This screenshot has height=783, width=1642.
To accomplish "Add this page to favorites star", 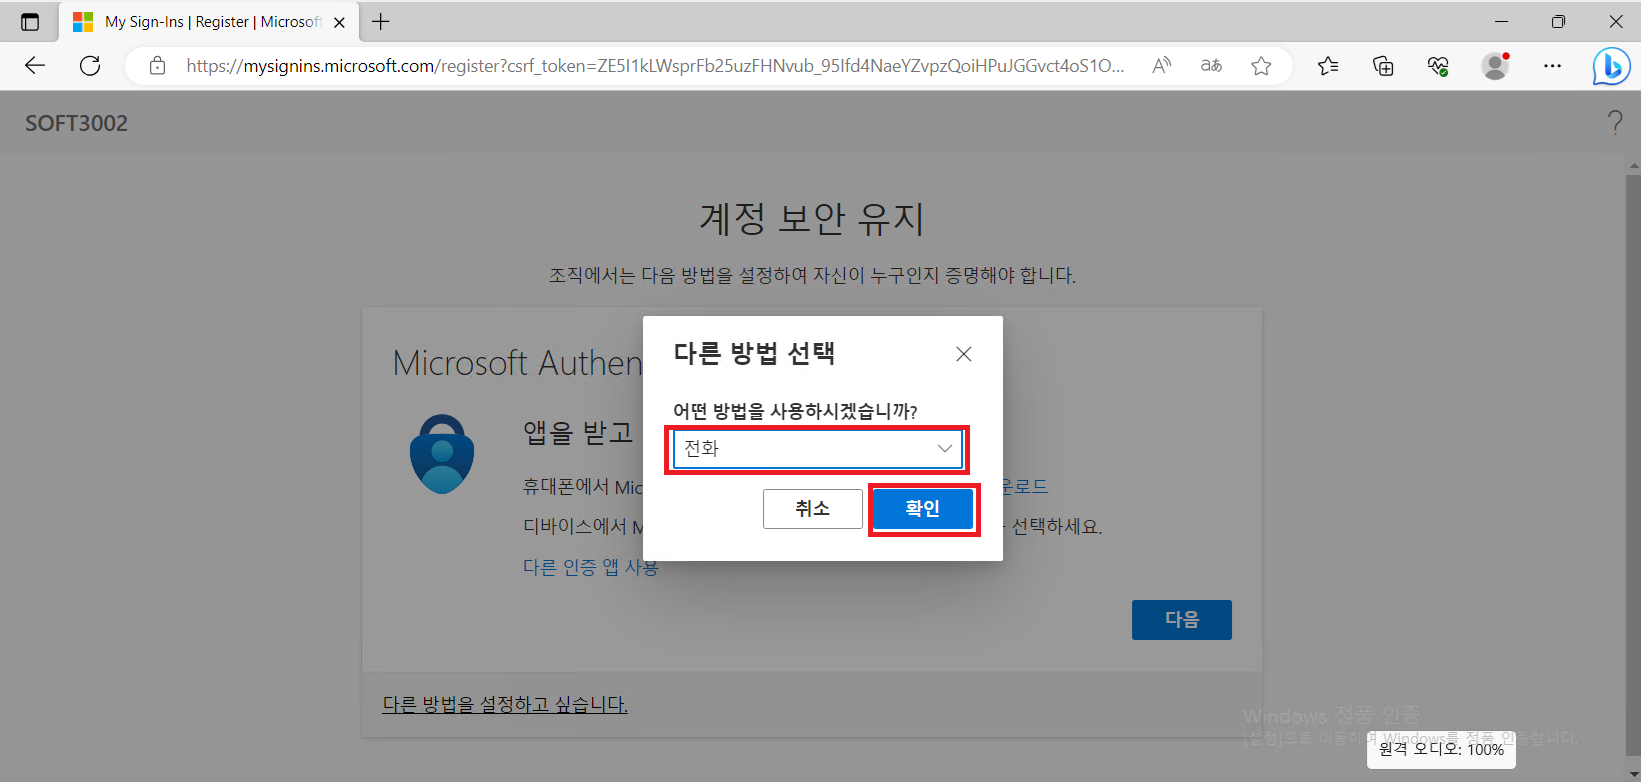I will 1261,66.
